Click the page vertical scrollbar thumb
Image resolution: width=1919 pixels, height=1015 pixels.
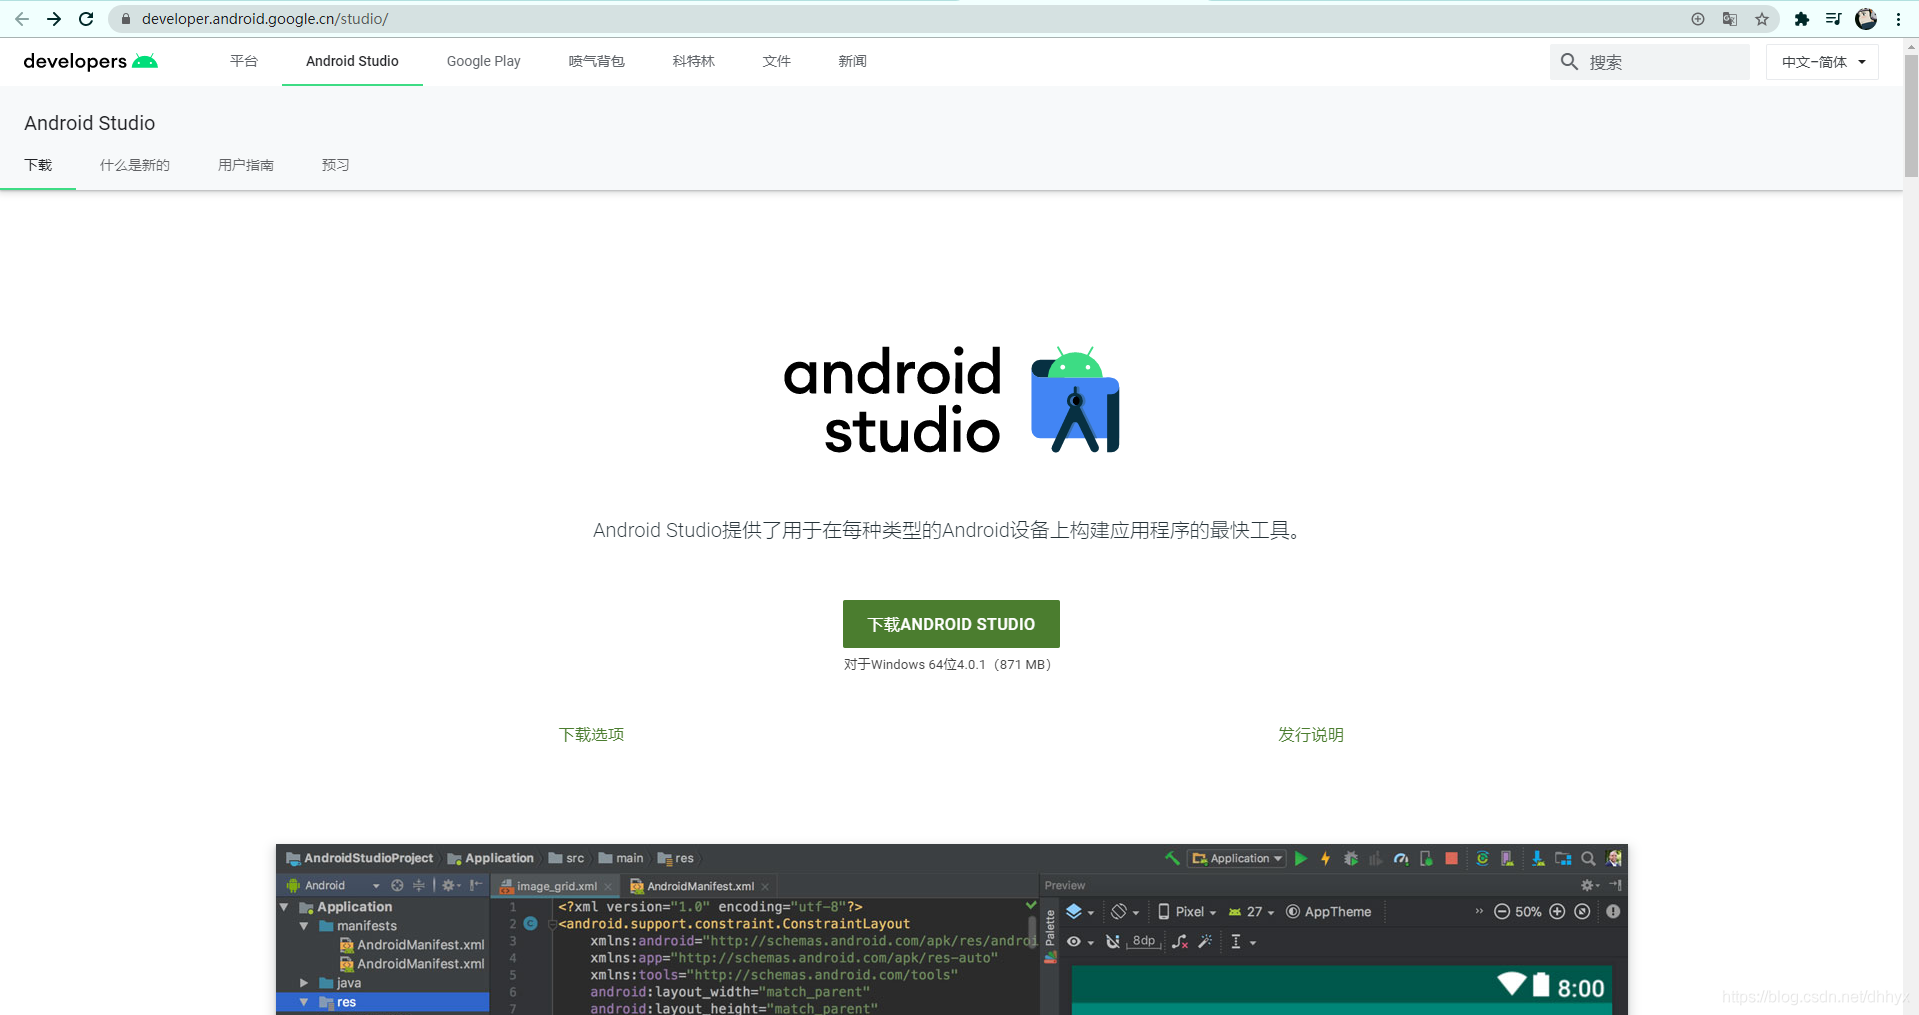[x=1911, y=115]
